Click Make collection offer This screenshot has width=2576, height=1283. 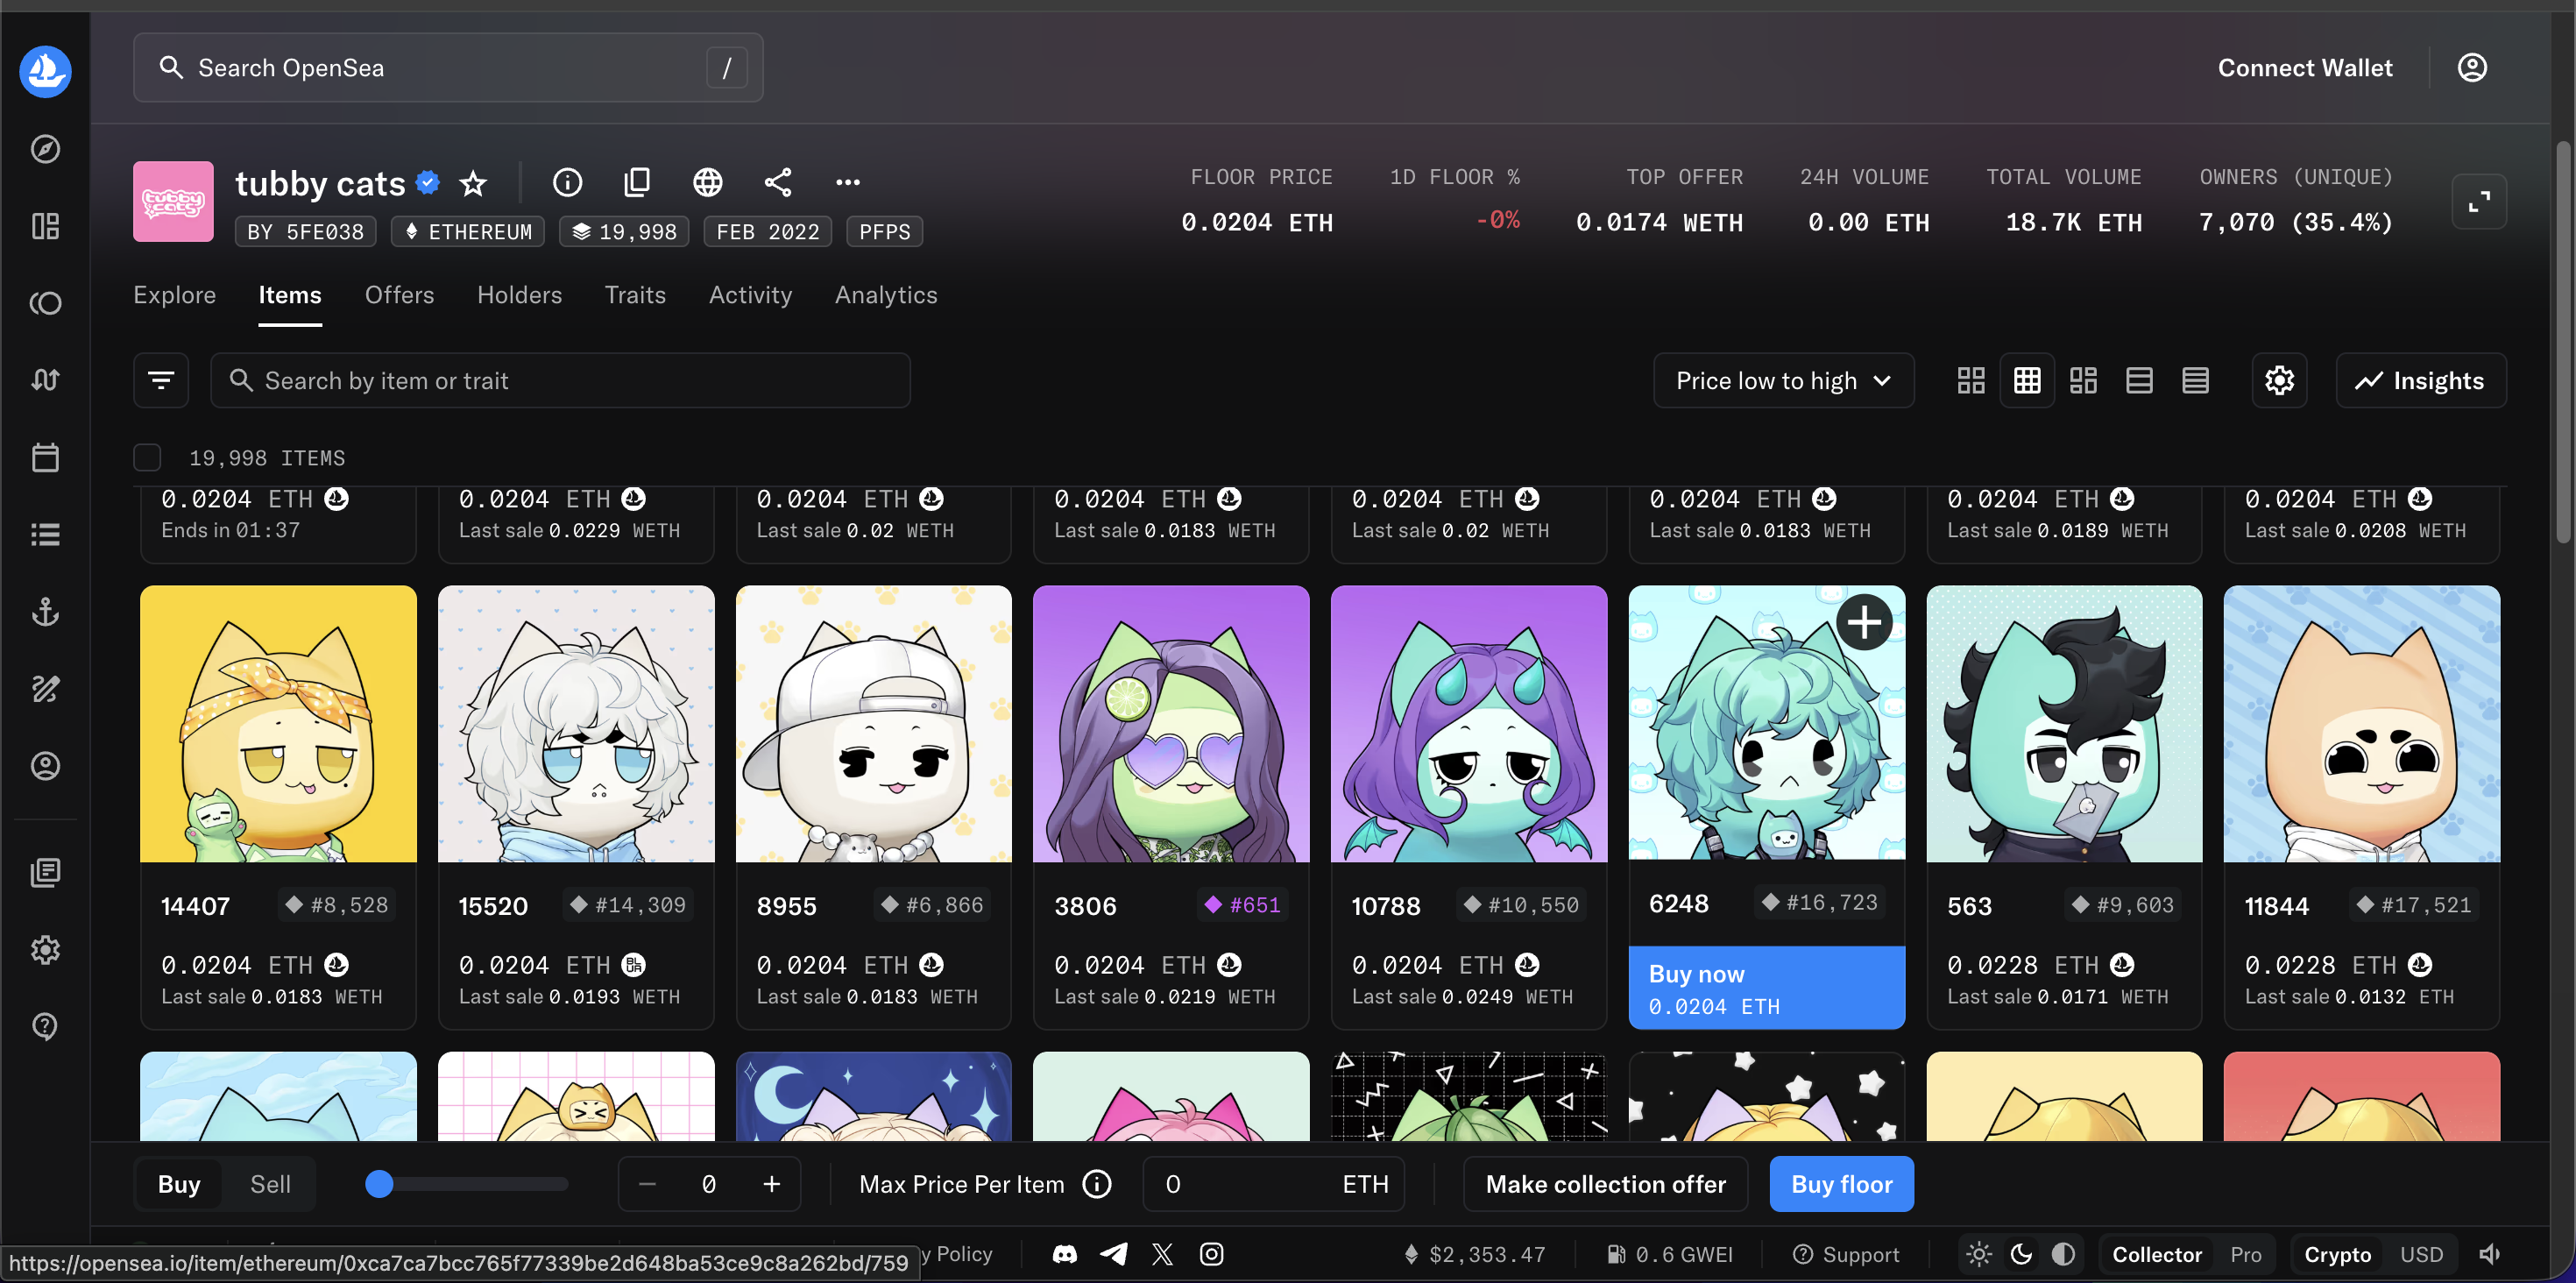coord(1605,1184)
